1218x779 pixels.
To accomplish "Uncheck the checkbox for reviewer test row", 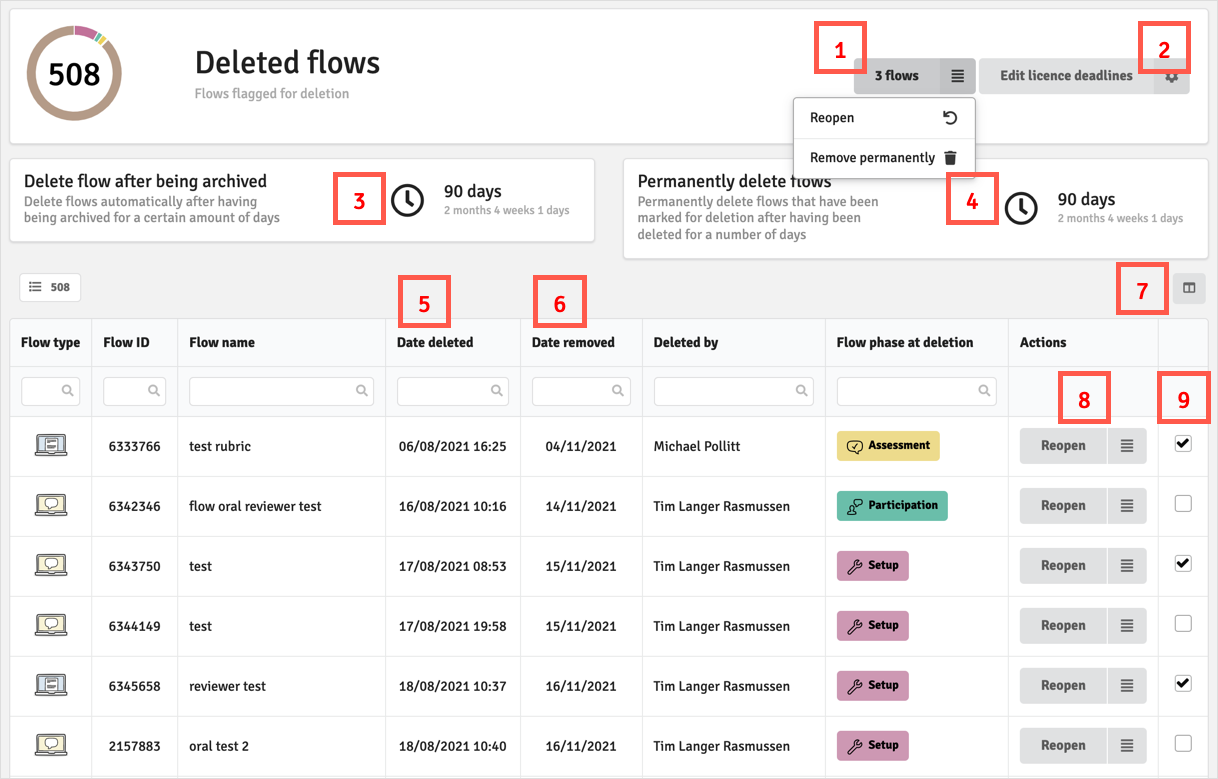I will [1183, 683].
